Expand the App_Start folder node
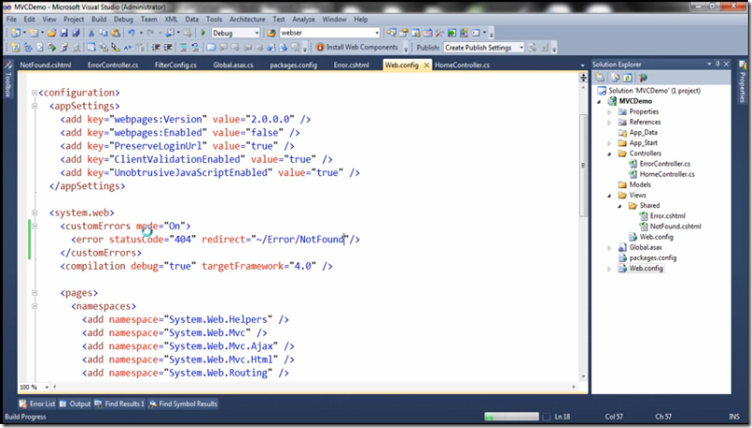The image size is (752, 428). point(609,143)
